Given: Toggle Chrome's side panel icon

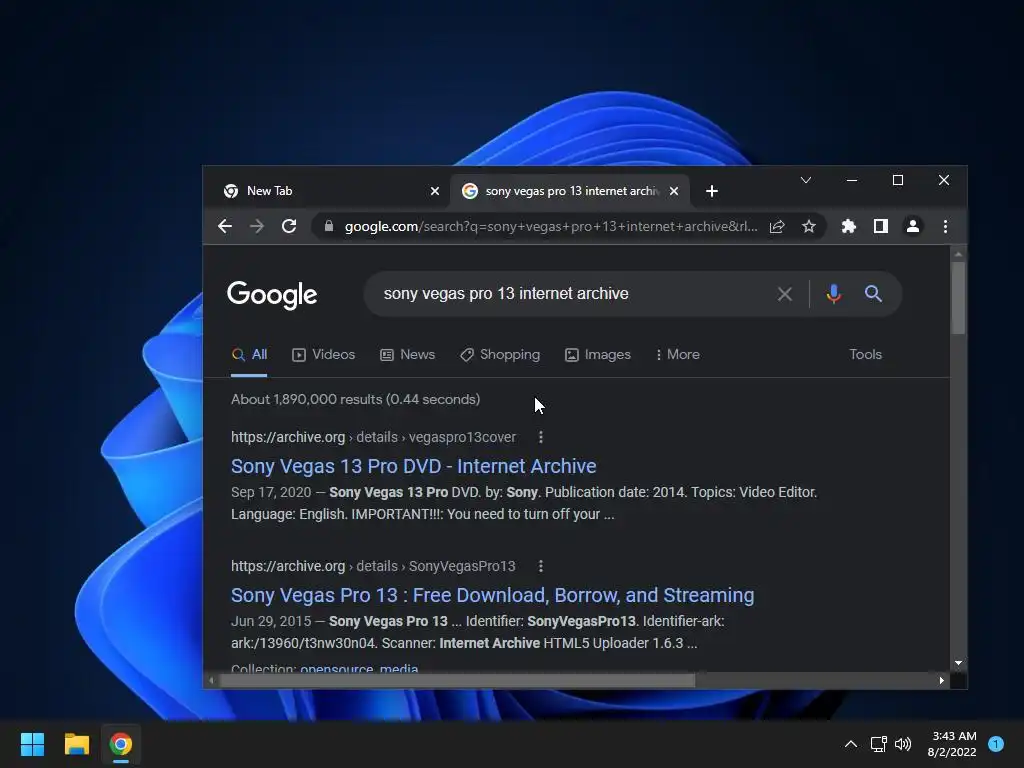Looking at the screenshot, I should 880,227.
